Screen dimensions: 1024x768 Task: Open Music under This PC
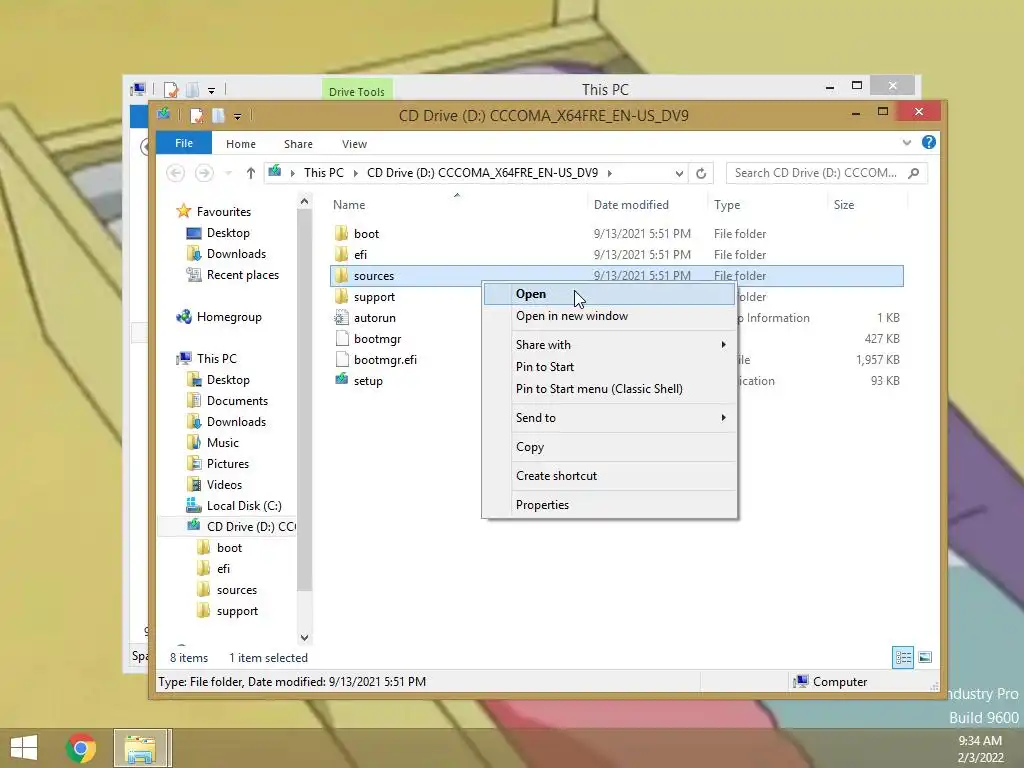(223, 443)
